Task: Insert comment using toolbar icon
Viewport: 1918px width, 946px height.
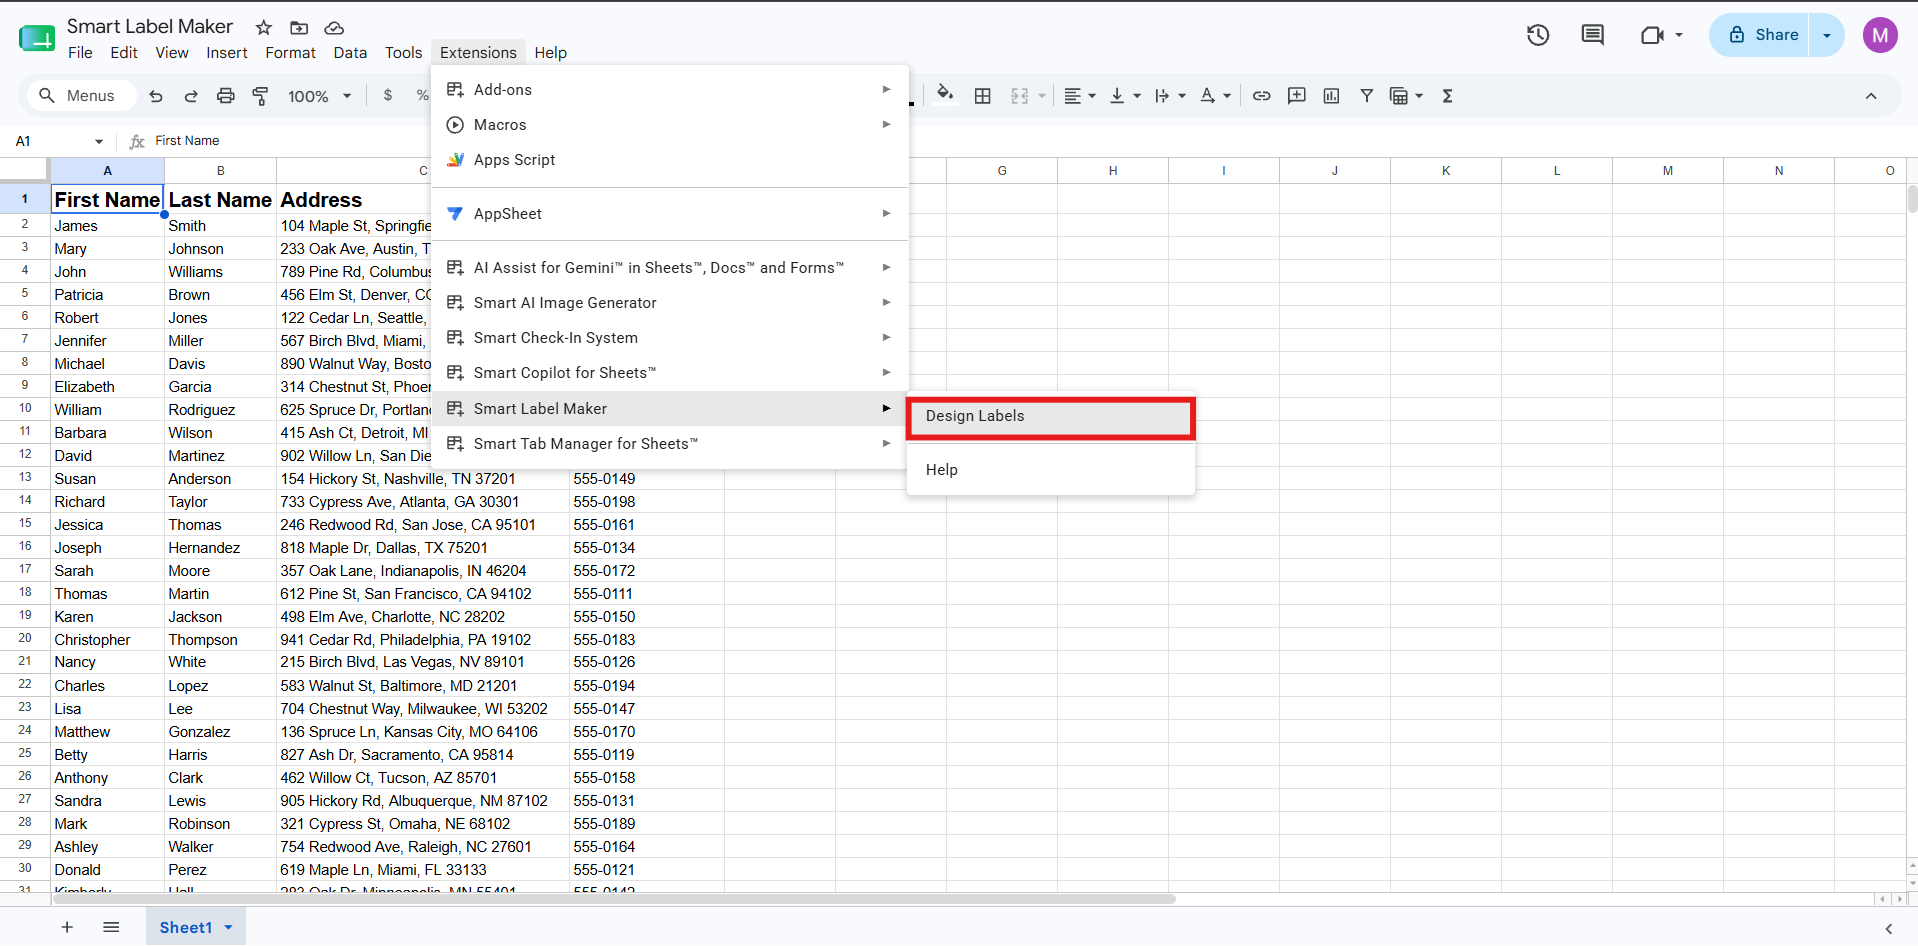Action: [x=1297, y=96]
